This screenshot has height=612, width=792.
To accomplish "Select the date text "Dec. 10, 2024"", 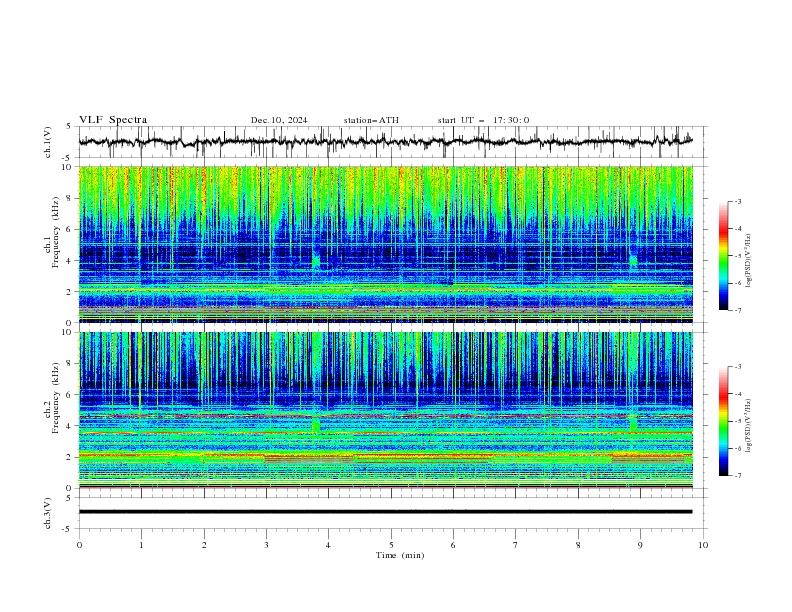I will point(279,120).
